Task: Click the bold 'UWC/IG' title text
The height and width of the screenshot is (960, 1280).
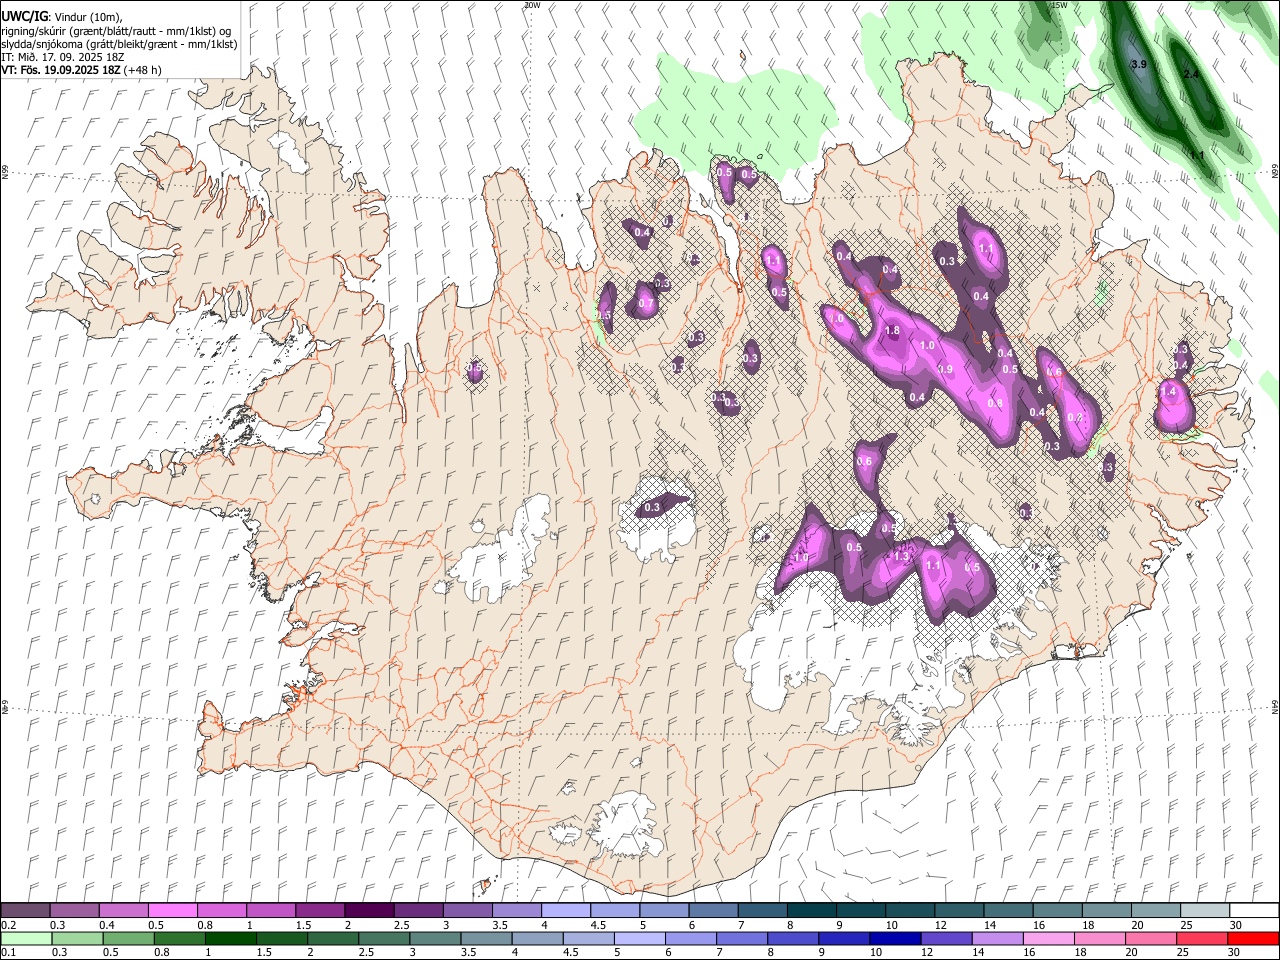Action: click(24, 17)
